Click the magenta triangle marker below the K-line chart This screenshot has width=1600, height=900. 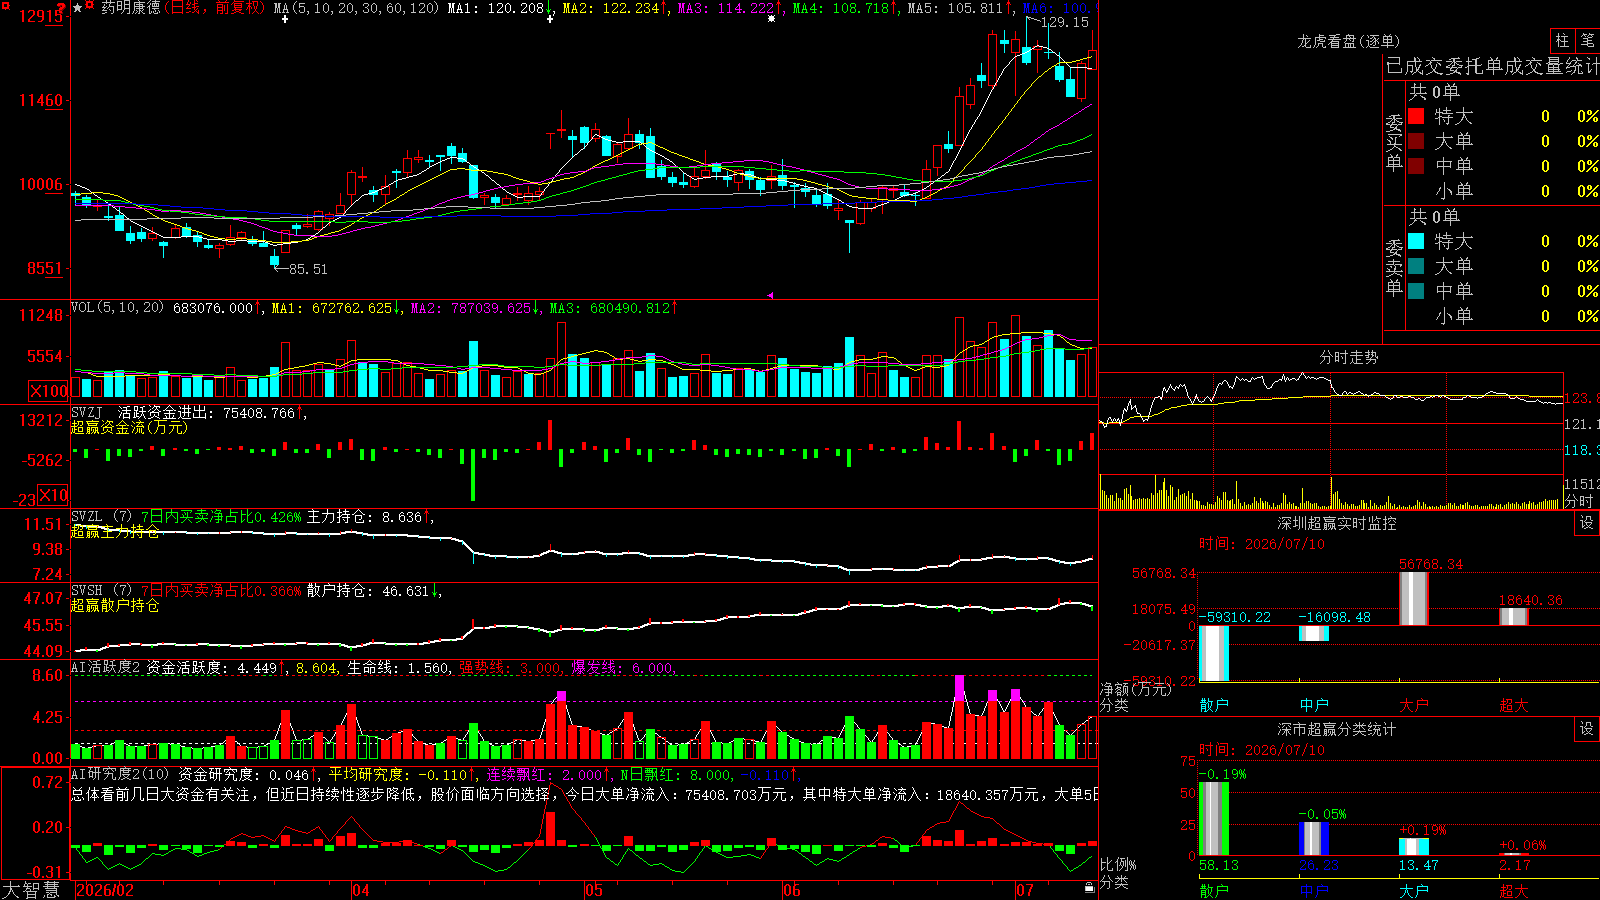770,295
